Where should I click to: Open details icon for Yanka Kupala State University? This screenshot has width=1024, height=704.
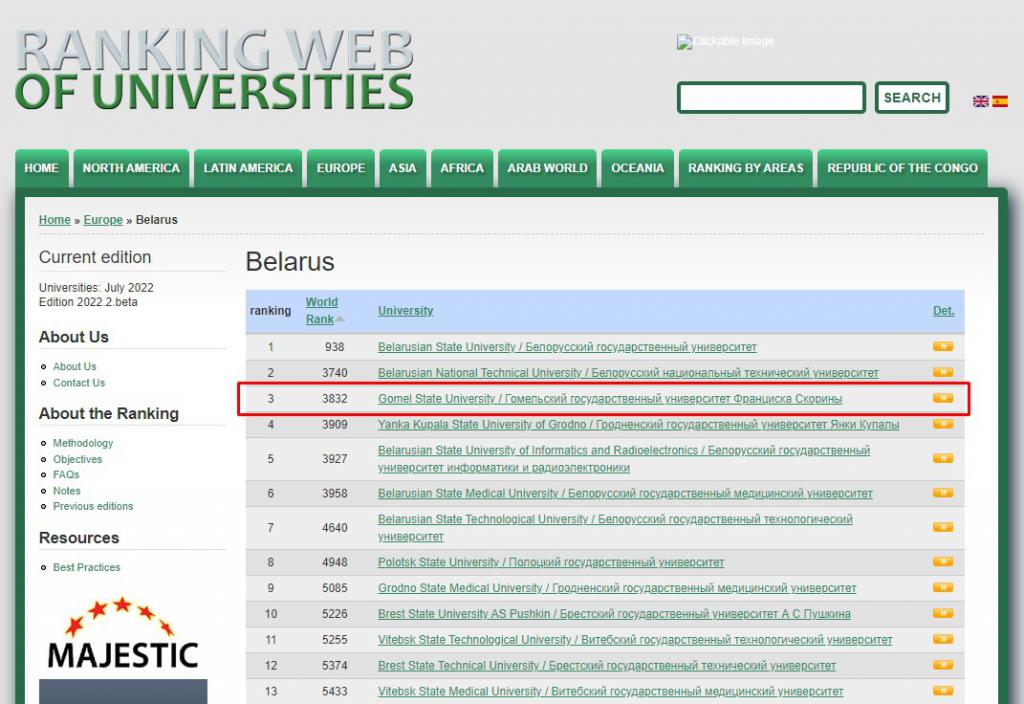click(942, 424)
